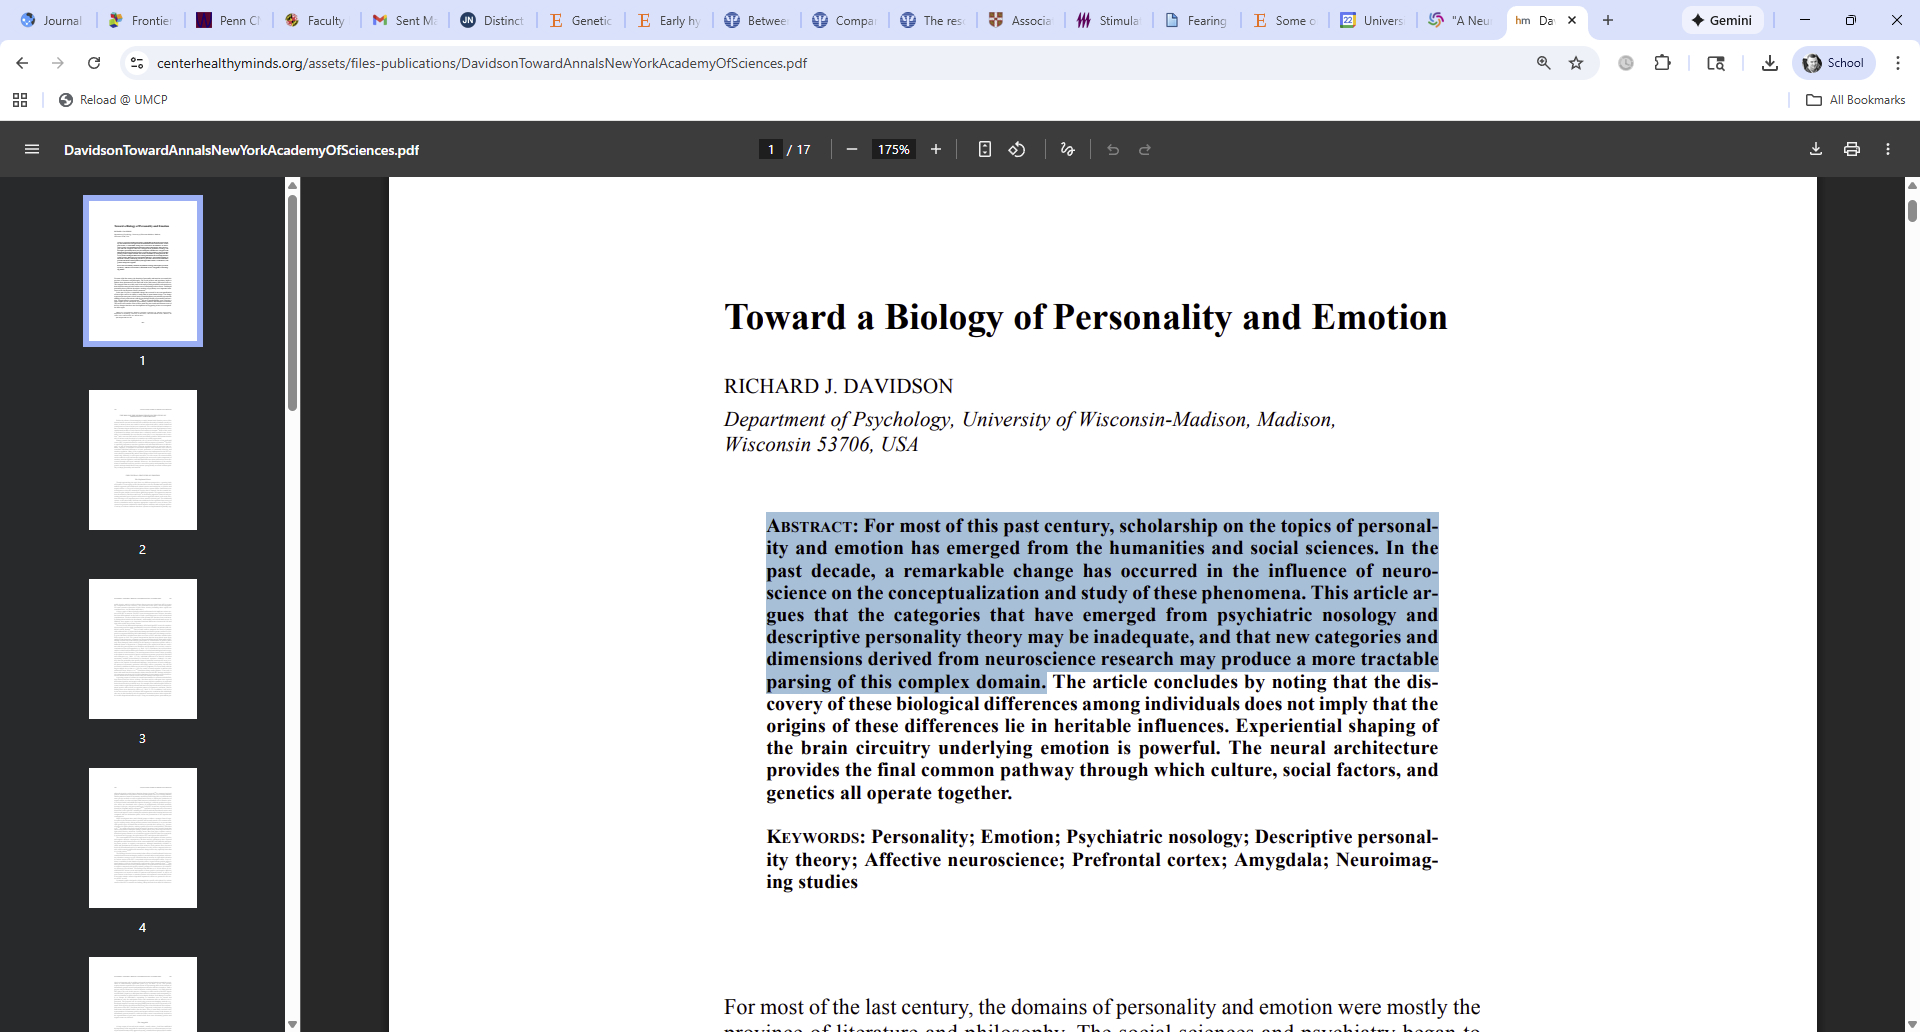
Task: Toggle the PDF sidebar menu icon
Action: click(x=32, y=150)
